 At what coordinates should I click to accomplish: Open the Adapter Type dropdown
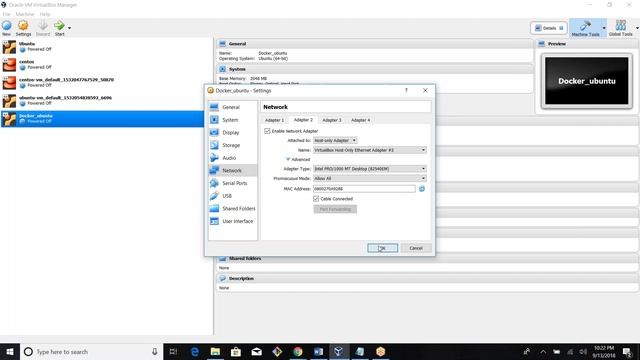[x=370, y=169]
